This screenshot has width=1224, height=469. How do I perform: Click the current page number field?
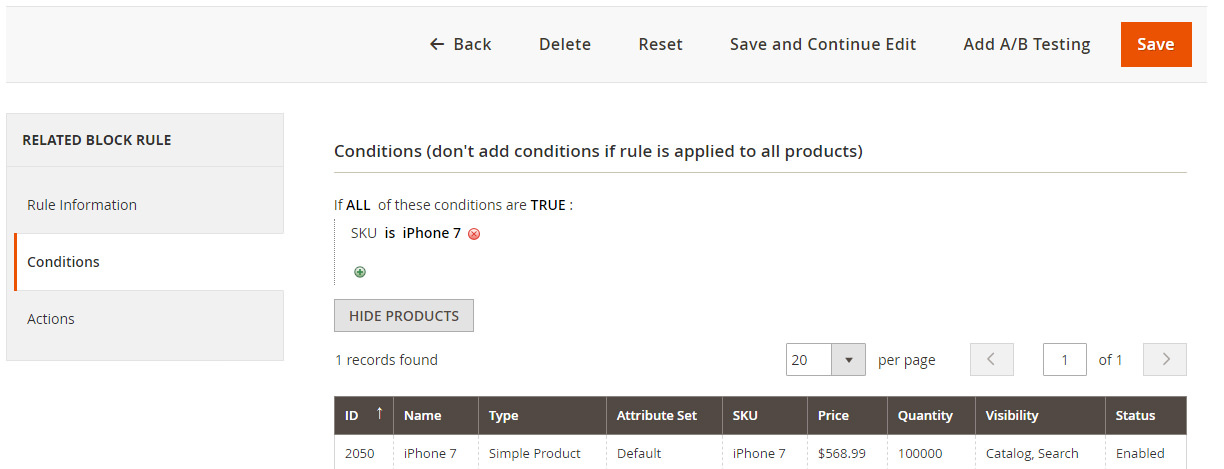(x=1065, y=360)
